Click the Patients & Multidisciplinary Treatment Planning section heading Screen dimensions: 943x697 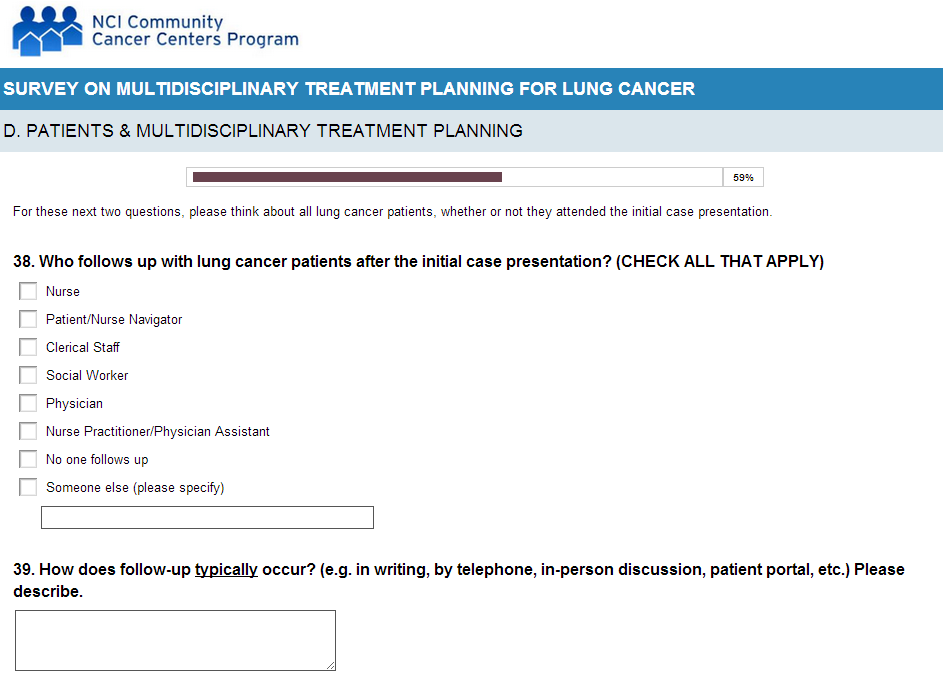[x=263, y=131]
